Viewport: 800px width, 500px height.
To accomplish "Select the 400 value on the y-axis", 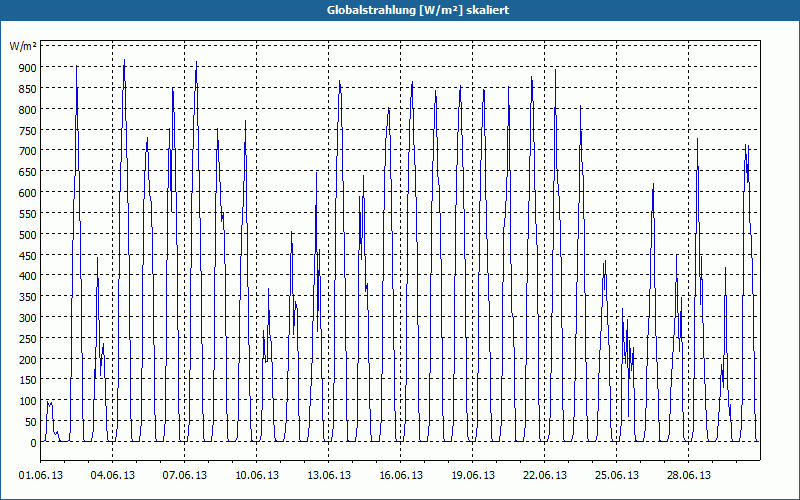I will [x=28, y=276].
